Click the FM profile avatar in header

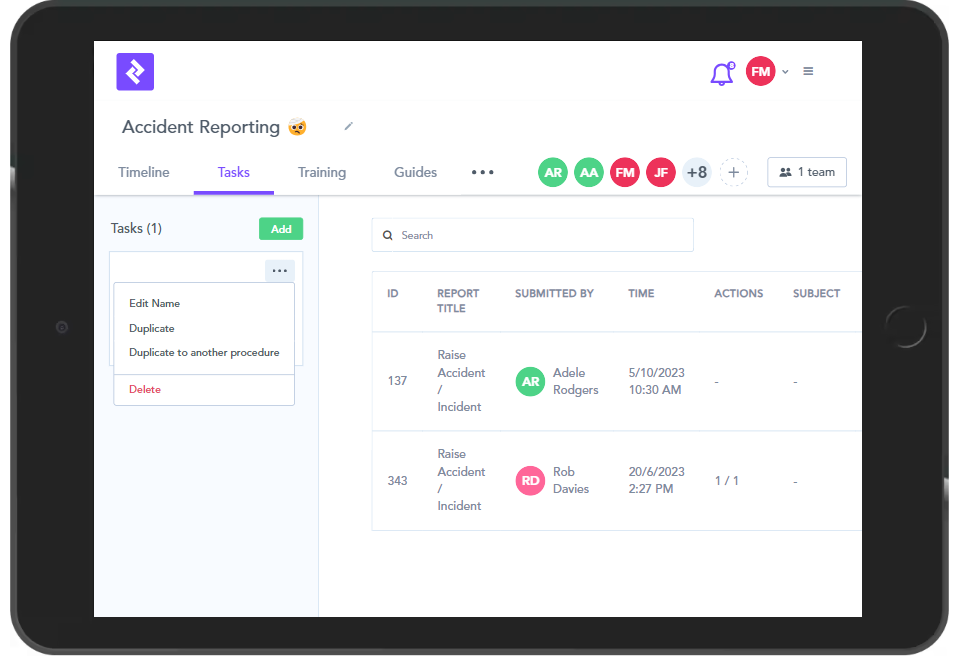[761, 71]
